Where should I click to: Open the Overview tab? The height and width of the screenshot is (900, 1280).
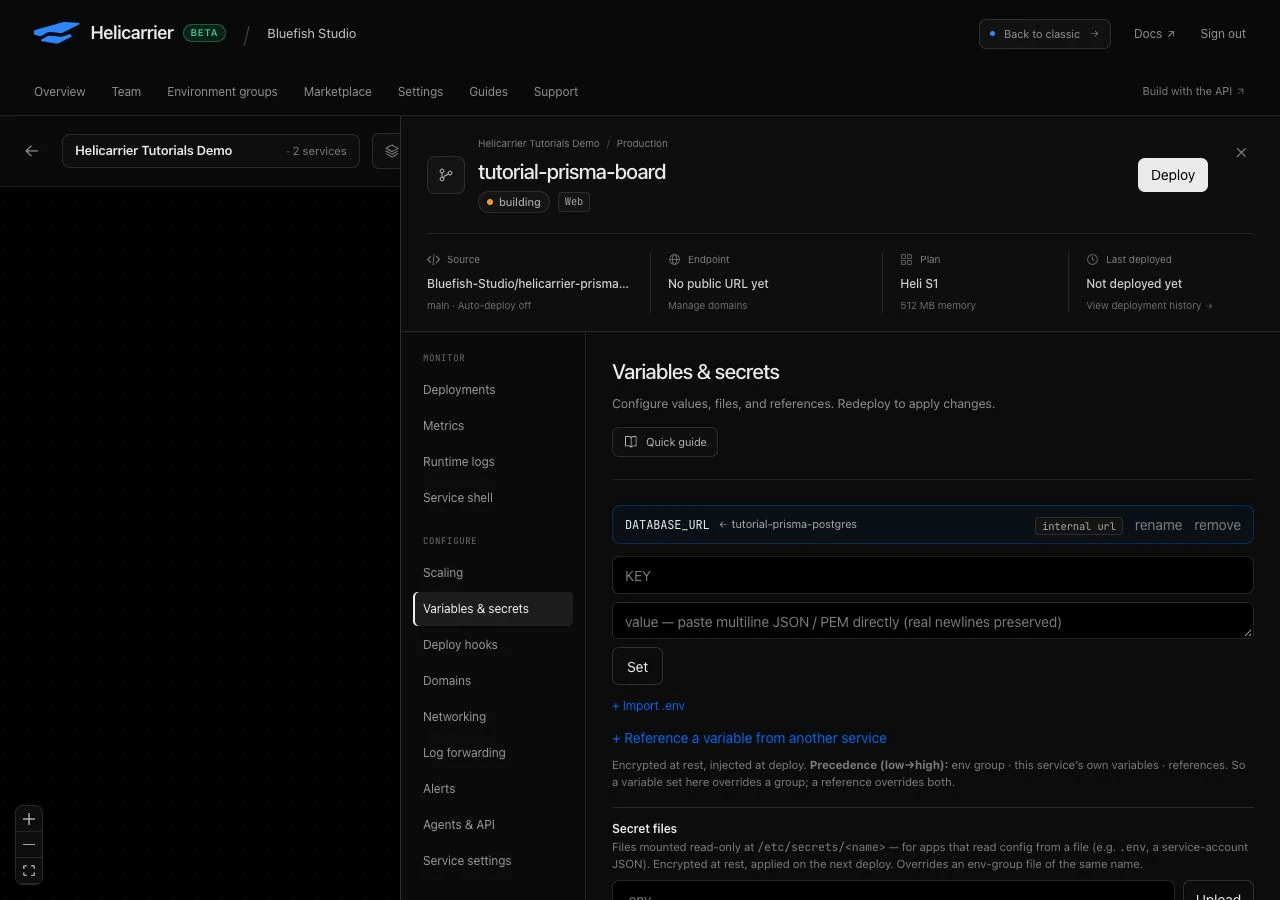(60, 91)
